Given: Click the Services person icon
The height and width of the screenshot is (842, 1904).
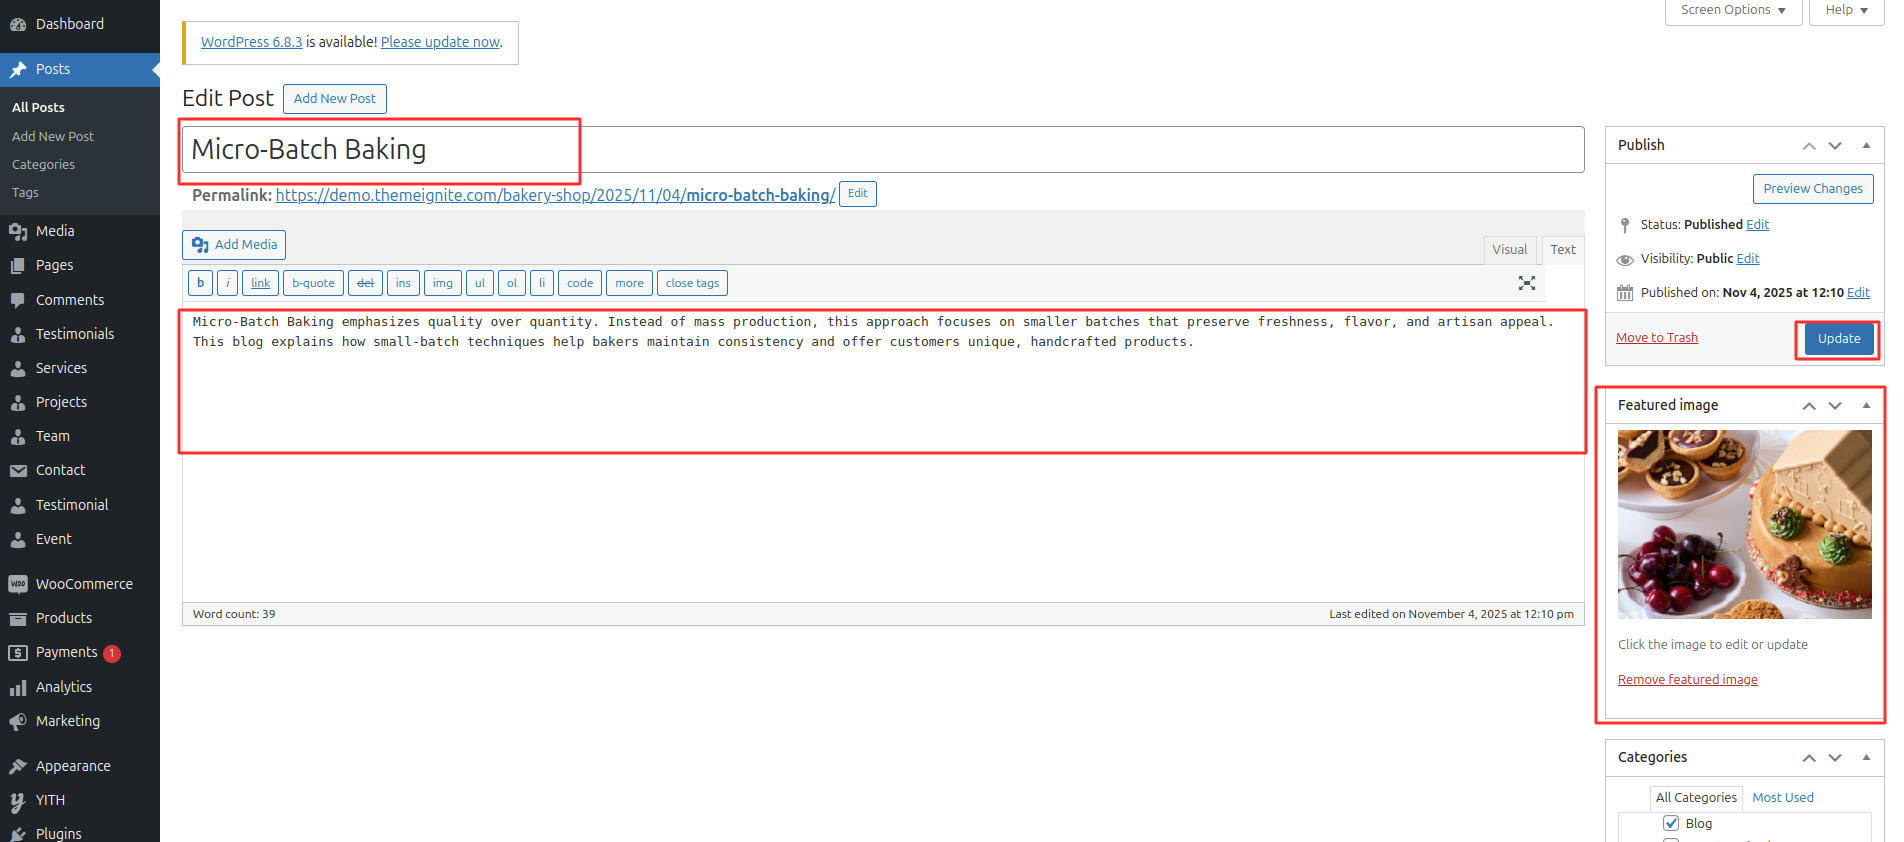Looking at the screenshot, I should [x=18, y=368].
